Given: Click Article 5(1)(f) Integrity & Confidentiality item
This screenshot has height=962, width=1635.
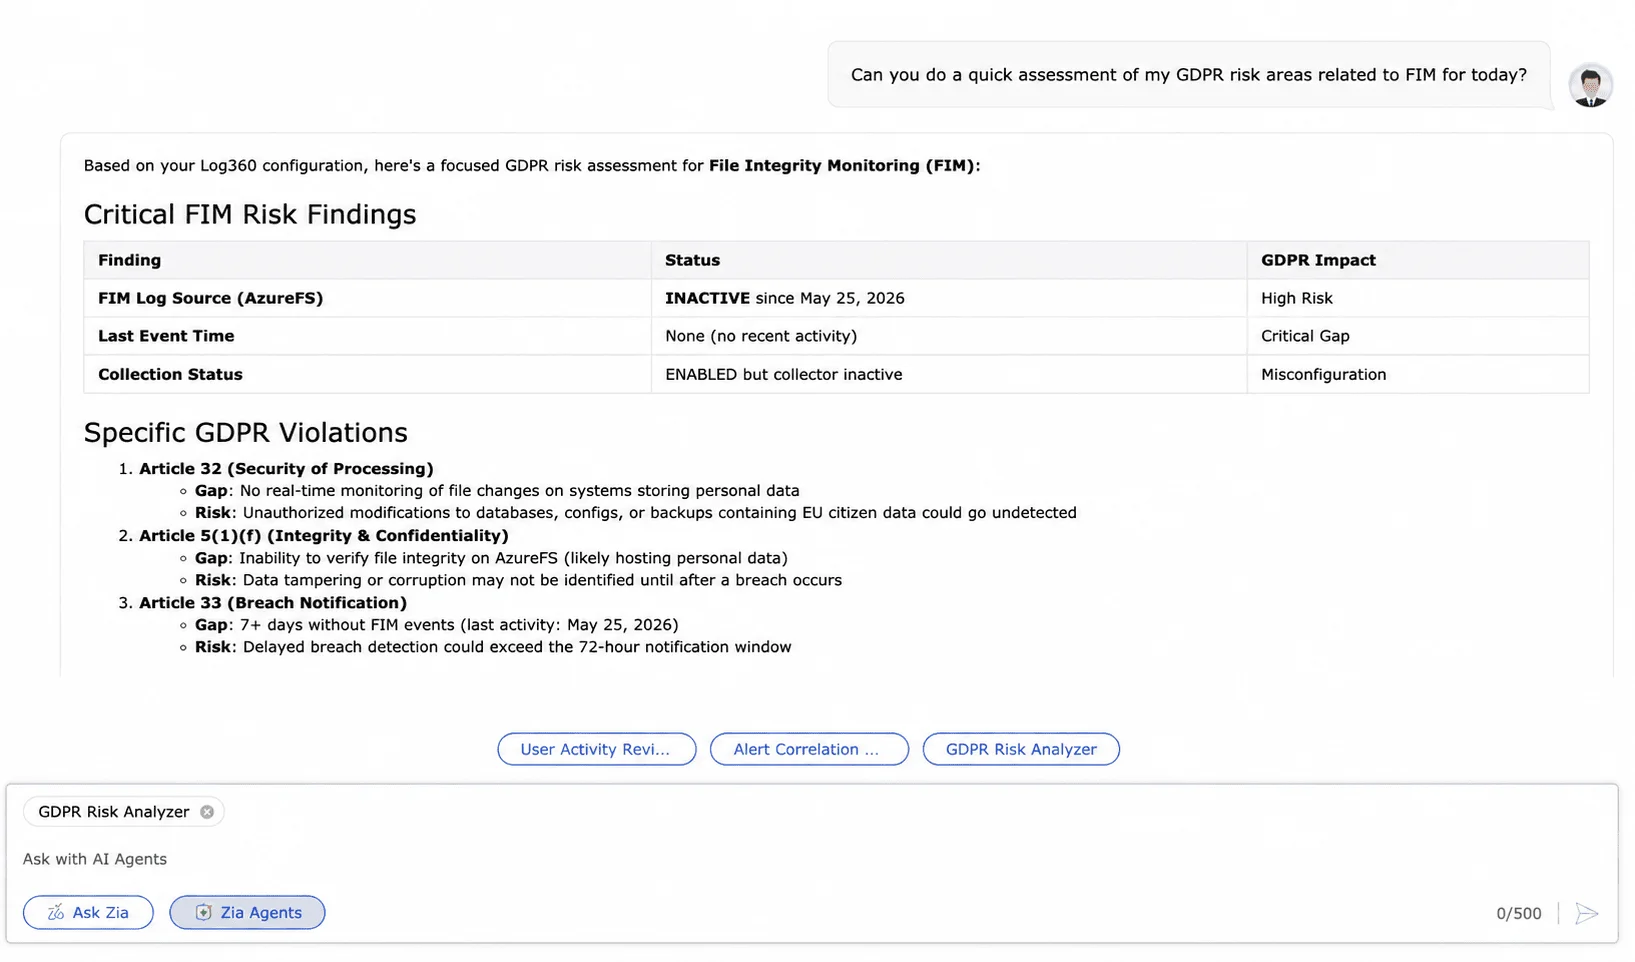Looking at the screenshot, I should (x=324, y=535).
